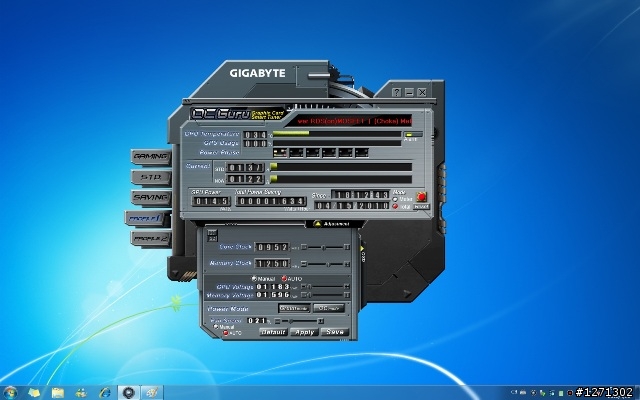Click the yellow side arrow on Adjustment panel
640x400 pixels.
pos(362,248)
